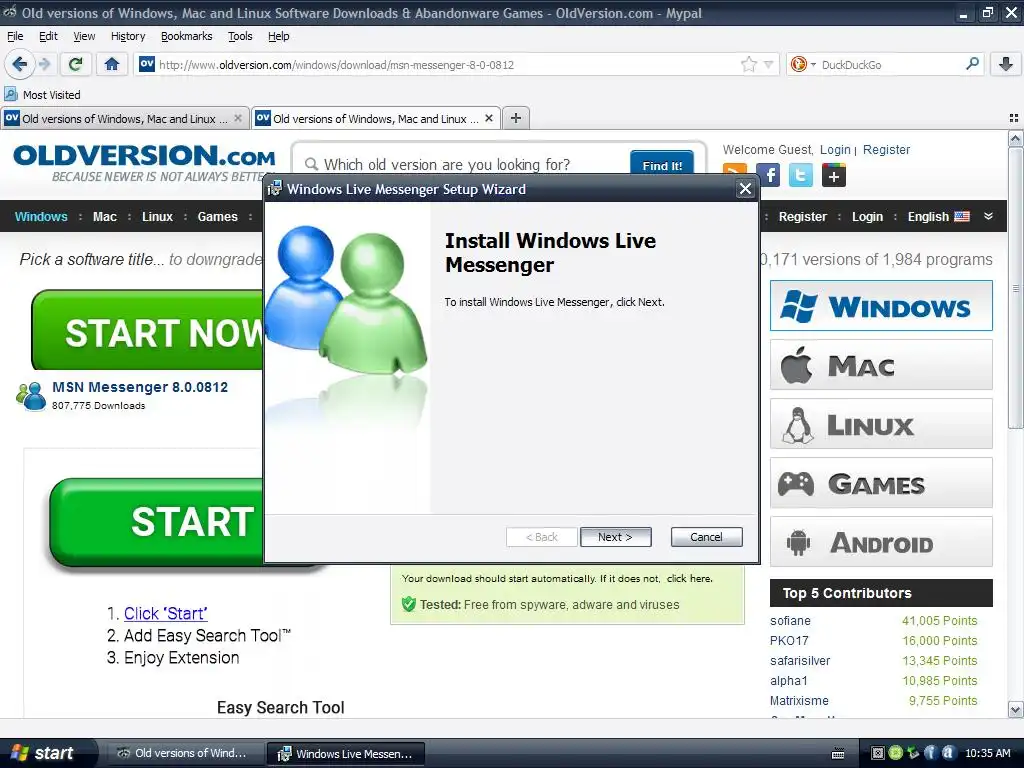1024x768 pixels.
Task: Open DuckDuckGo search engine dropdown
Action: click(803, 64)
